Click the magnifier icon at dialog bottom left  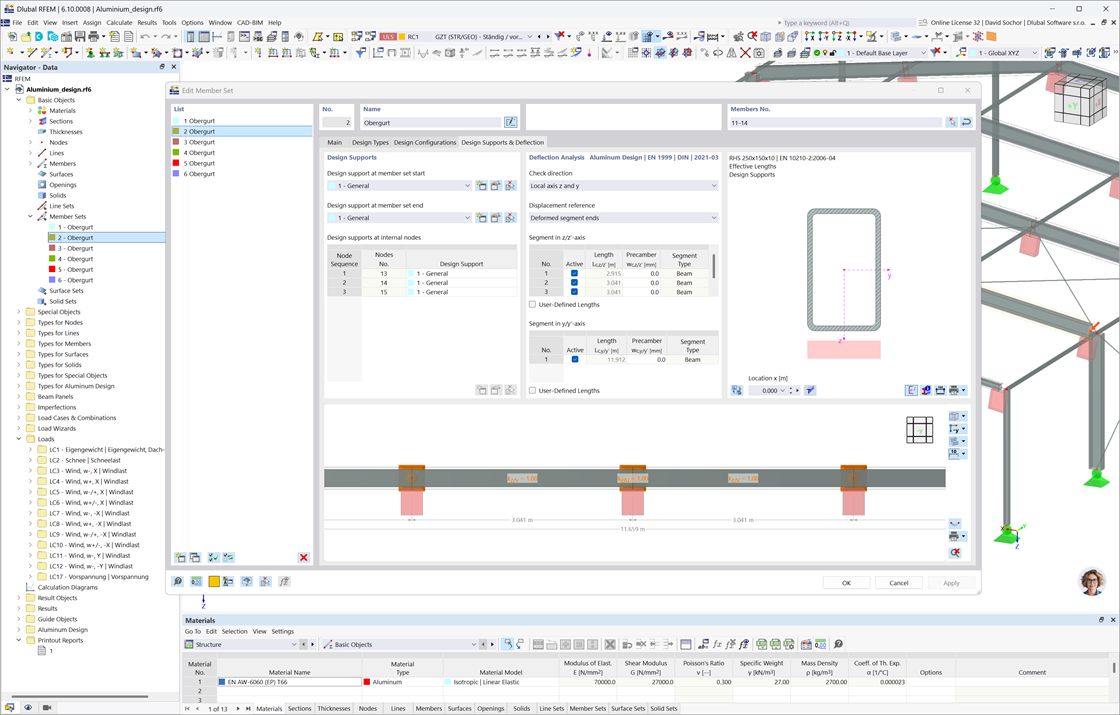177,580
